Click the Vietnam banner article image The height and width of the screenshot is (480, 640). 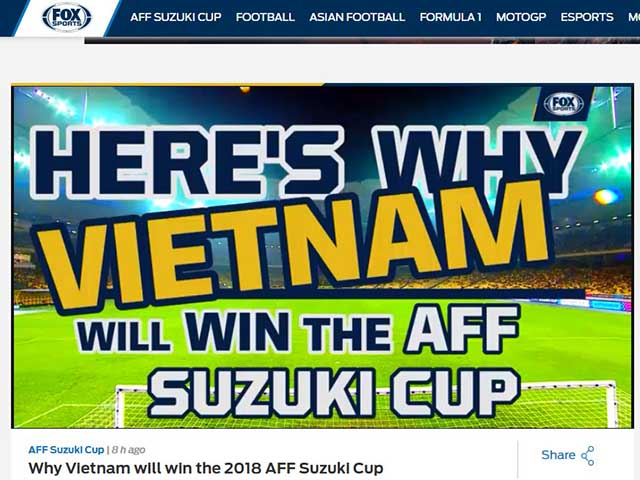point(322,257)
